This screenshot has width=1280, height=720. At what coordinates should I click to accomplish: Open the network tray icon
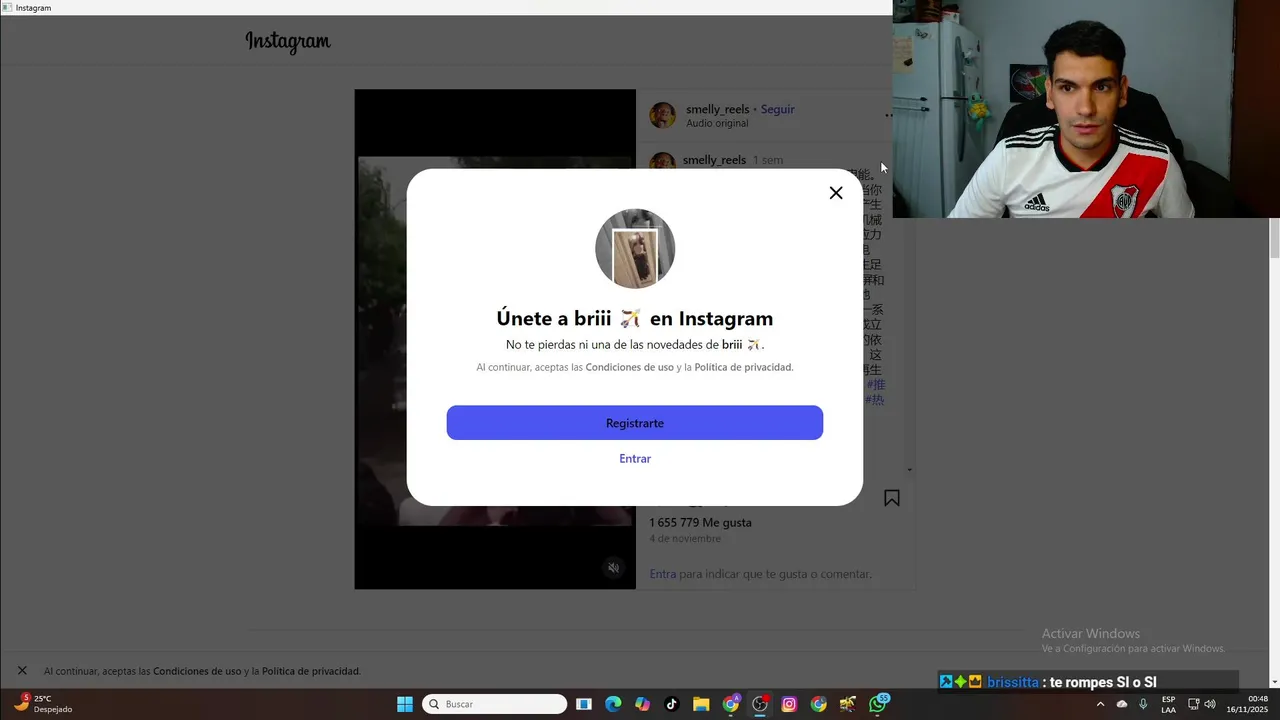click(x=1193, y=704)
